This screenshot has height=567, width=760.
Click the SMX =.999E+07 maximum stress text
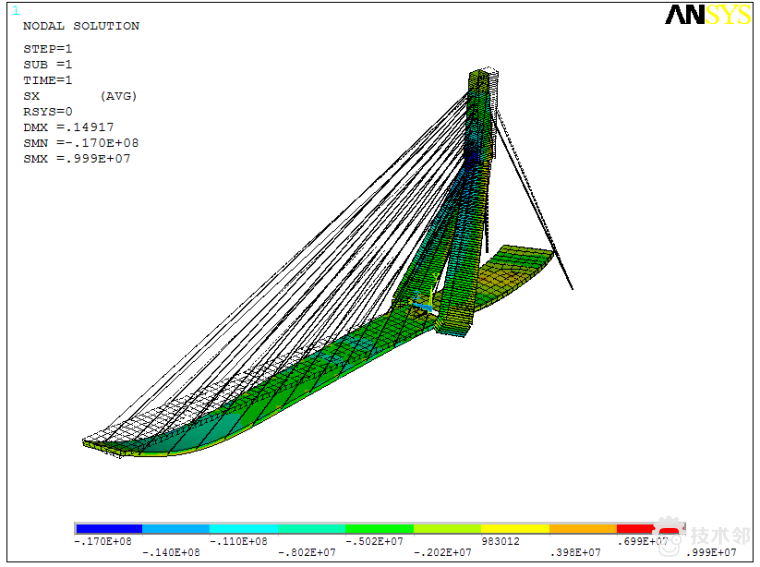click(77, 158)
